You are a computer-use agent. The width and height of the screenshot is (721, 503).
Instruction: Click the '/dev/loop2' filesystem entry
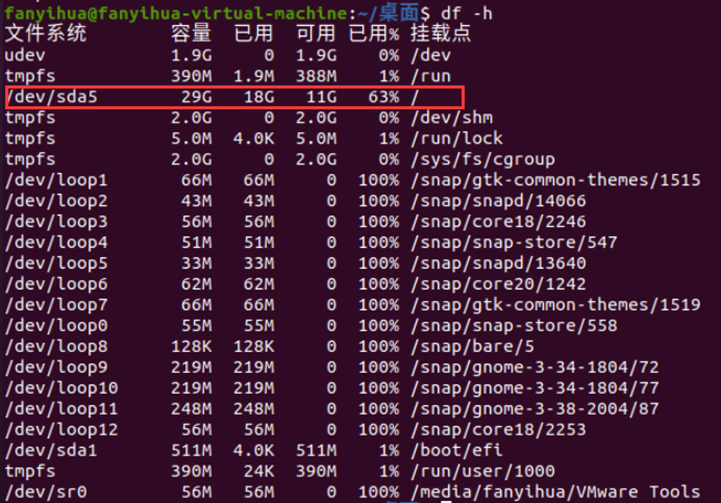[x=56, y=201]
